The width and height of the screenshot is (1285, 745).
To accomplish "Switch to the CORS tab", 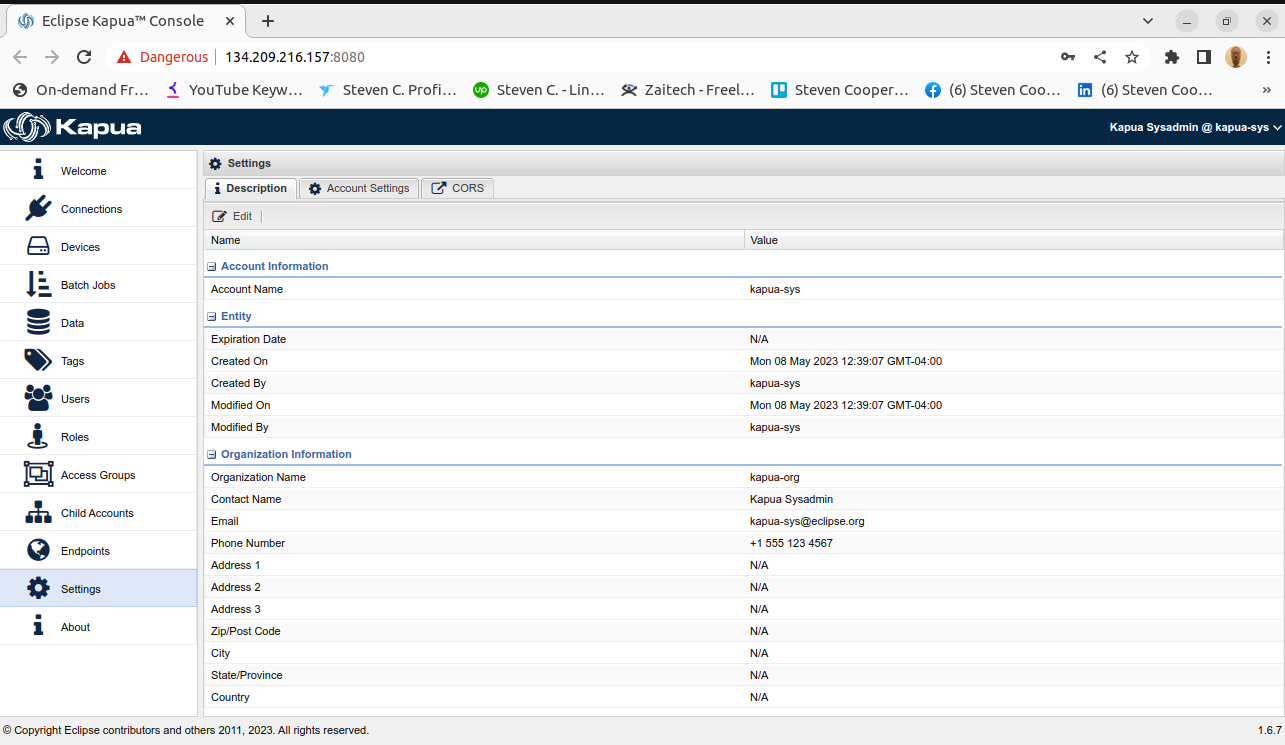I will 458,188.
